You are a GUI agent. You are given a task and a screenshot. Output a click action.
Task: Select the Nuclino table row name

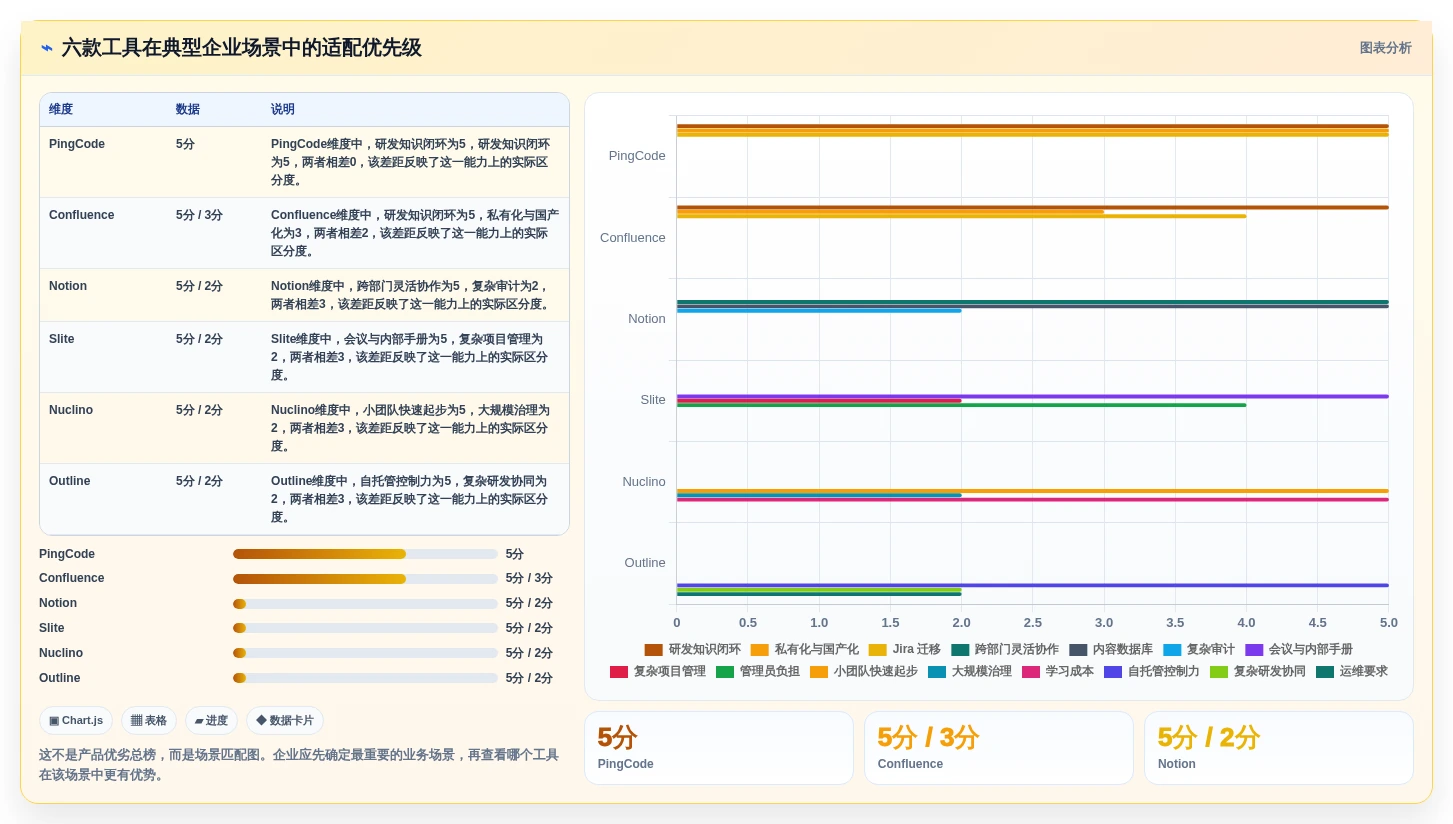click(x=70, y=410)
